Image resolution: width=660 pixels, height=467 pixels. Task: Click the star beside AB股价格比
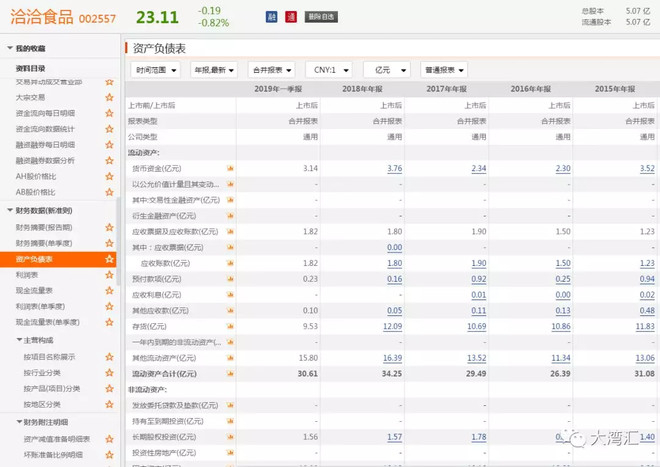109,192
